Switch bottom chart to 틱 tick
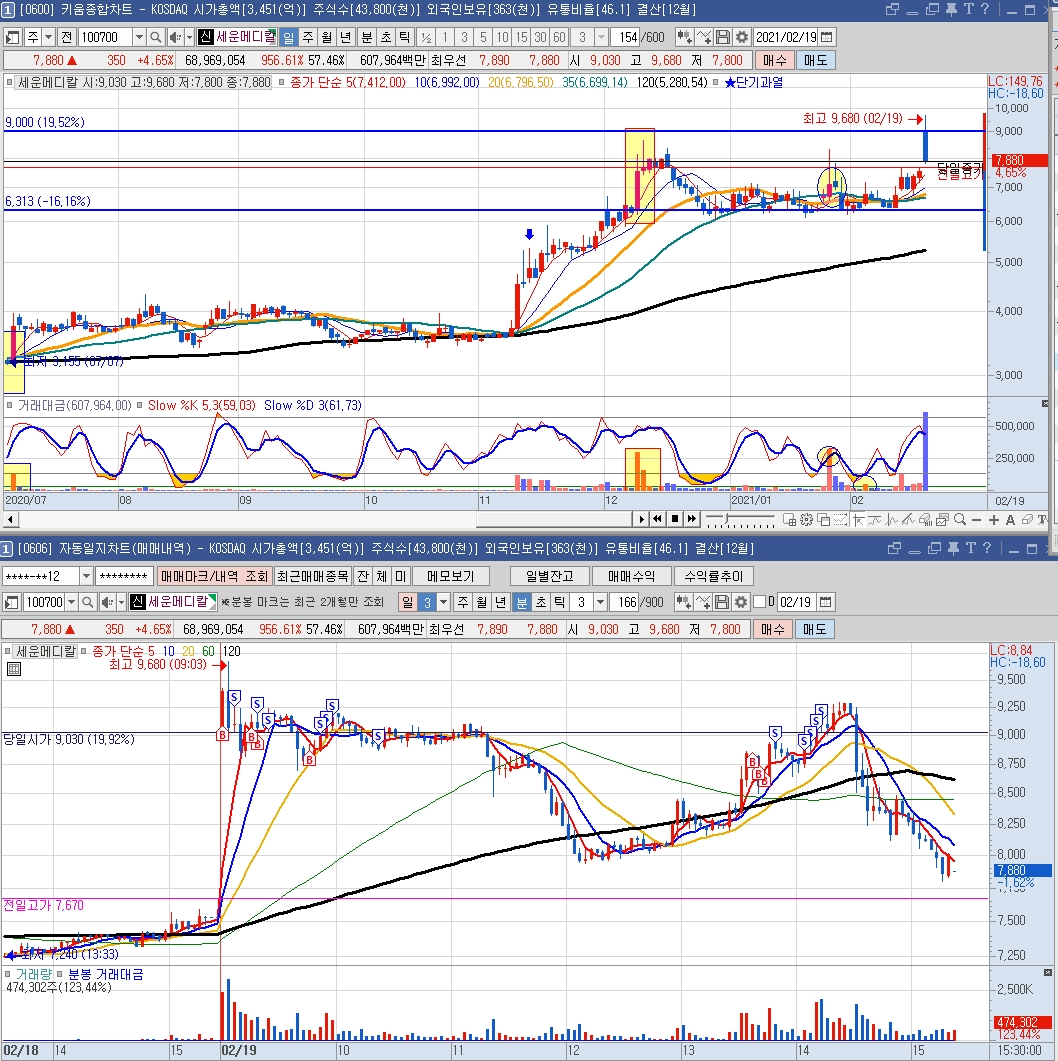 pyautogui.click(x=560, y=602)
